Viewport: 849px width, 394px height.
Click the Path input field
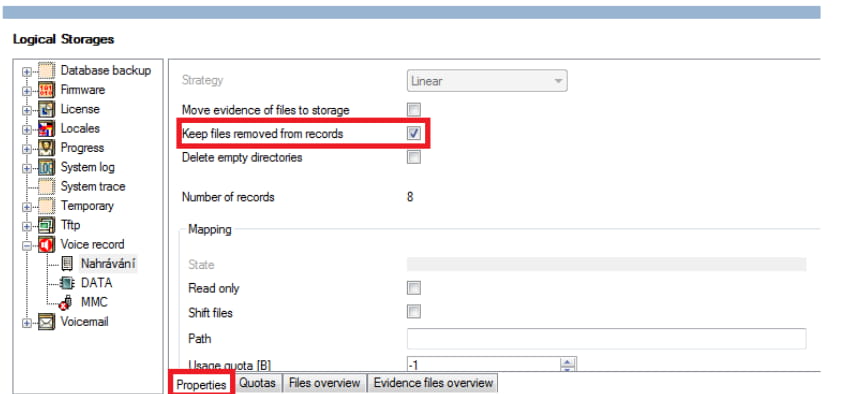[x=606, y=338]
